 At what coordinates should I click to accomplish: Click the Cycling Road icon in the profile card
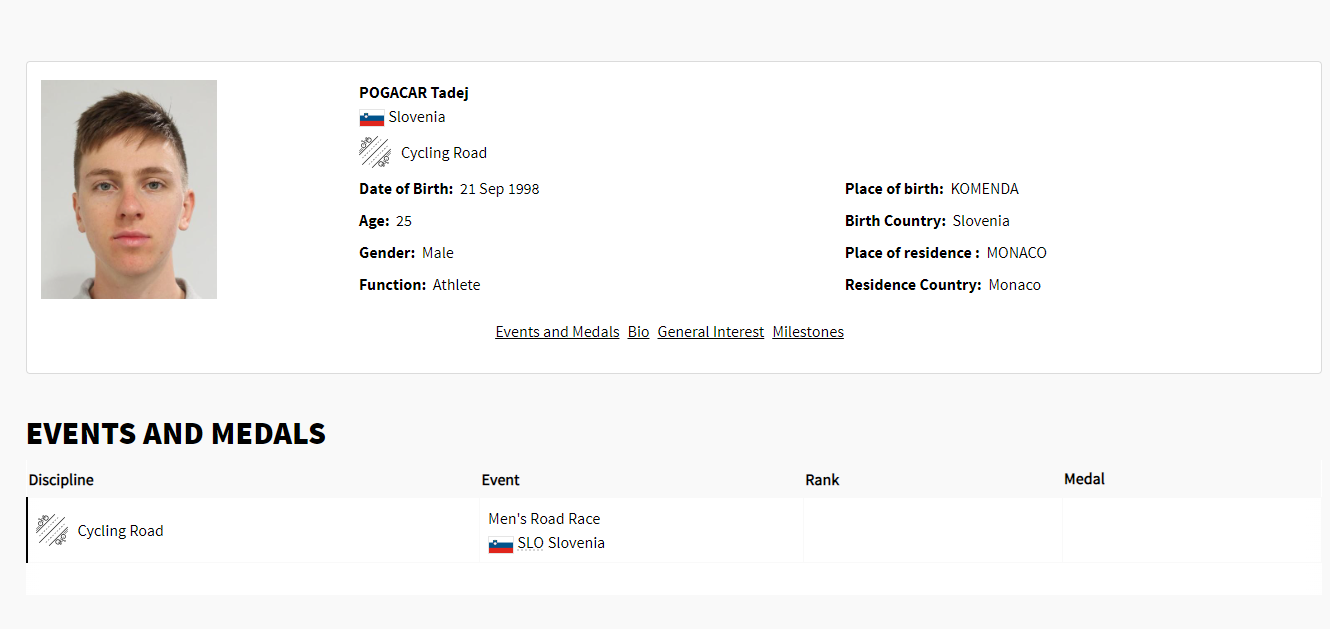374,153
